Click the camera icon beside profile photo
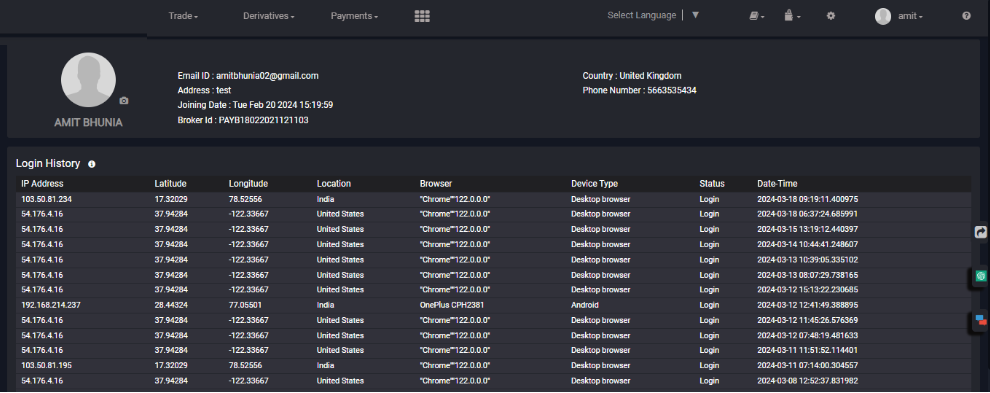 pos(124,101)
